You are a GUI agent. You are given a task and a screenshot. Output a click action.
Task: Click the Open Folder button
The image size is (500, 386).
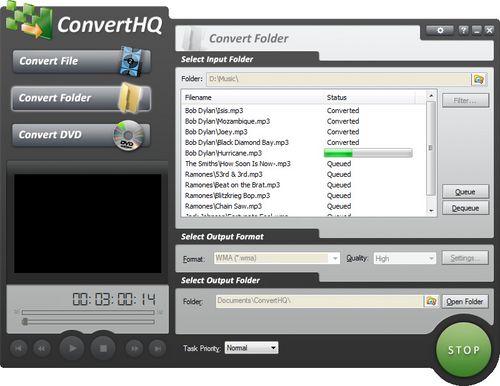click(465, 301)
